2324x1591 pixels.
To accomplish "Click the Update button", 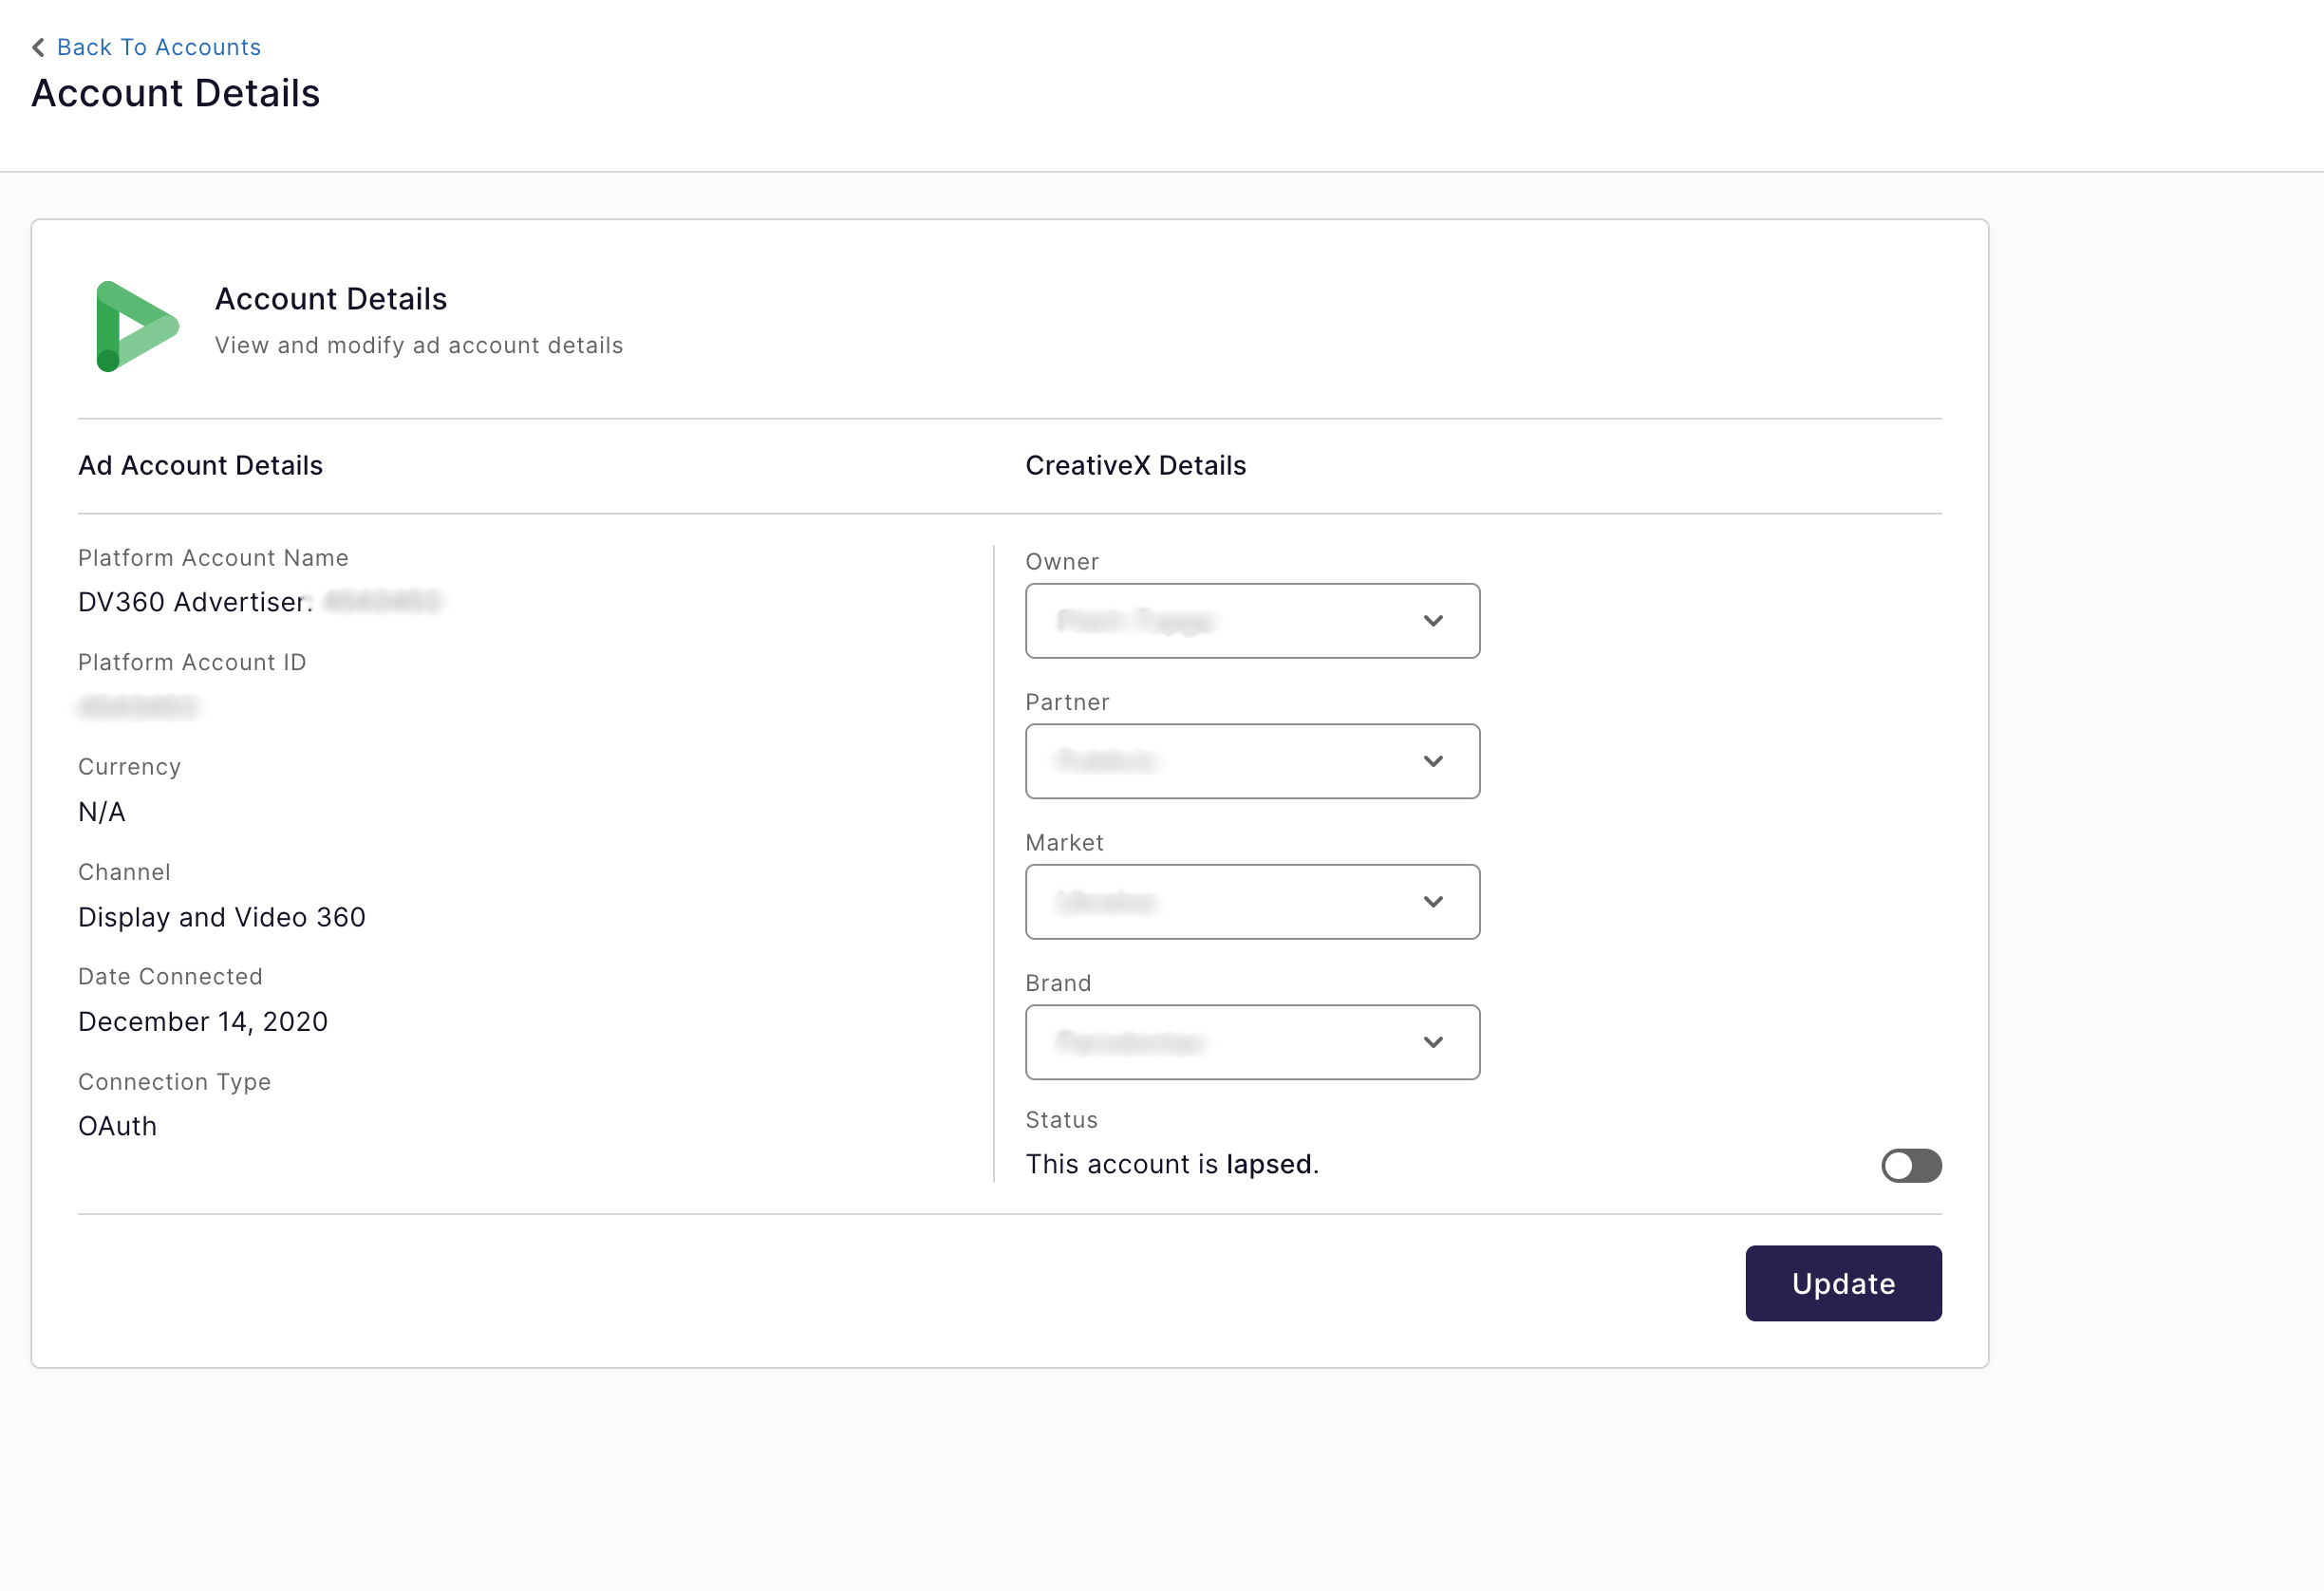I will (1843, 1284).
